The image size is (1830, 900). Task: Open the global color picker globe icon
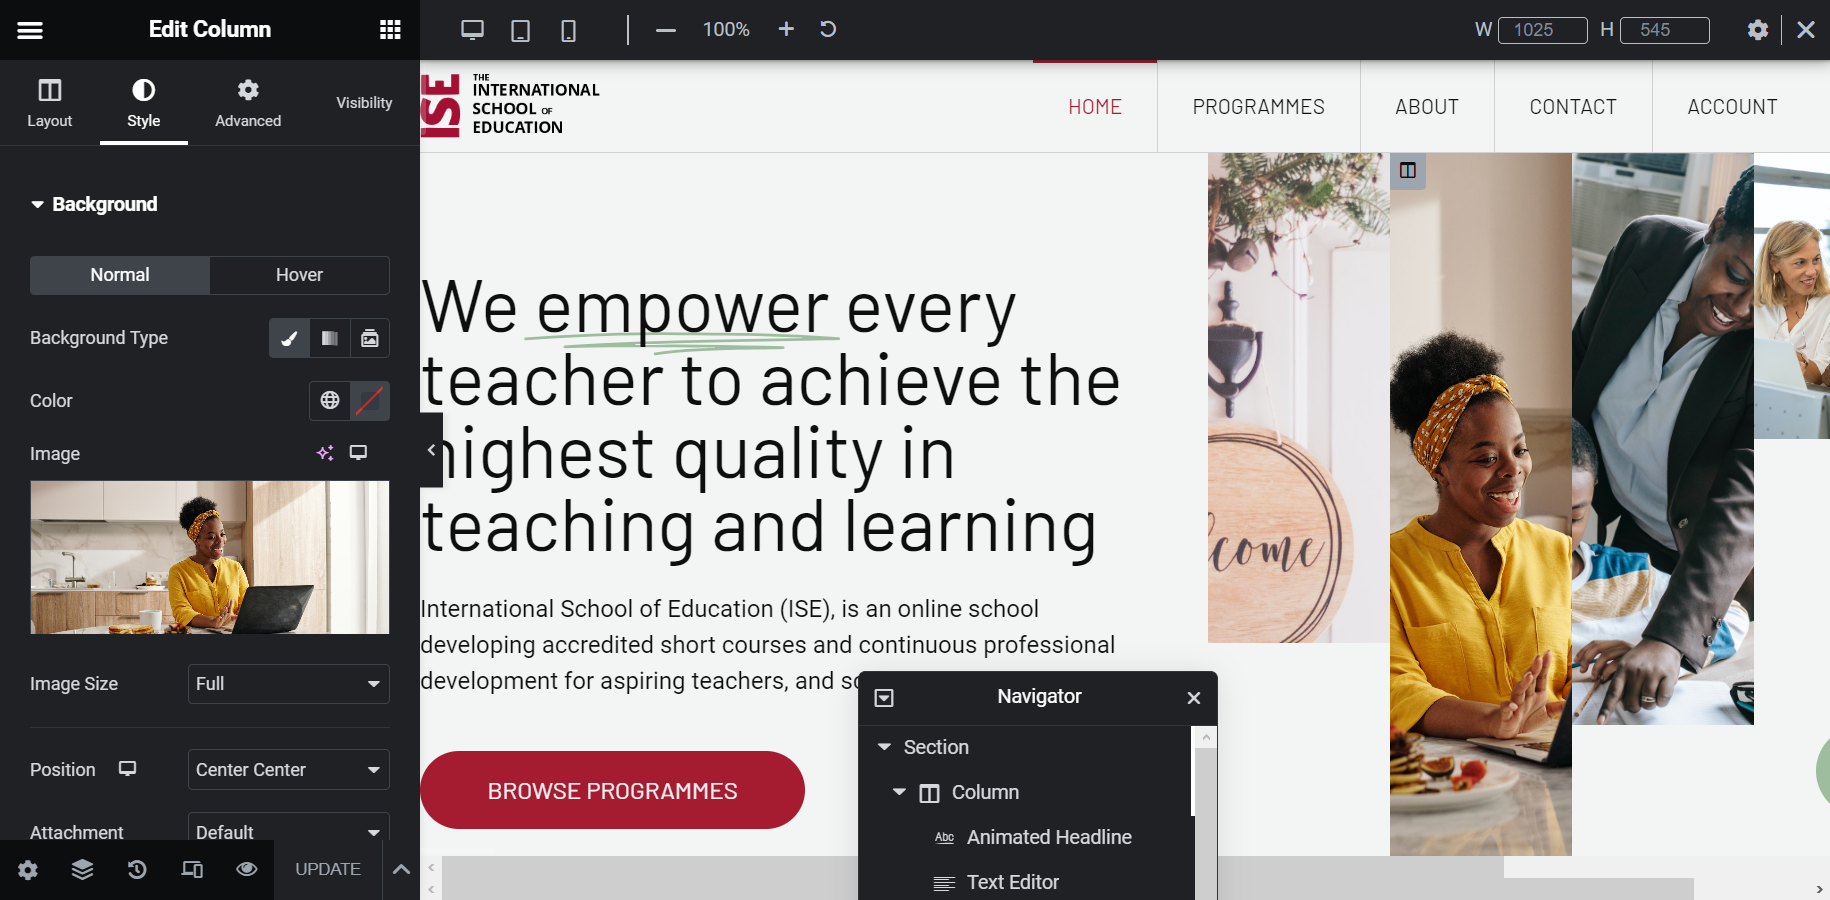(329, 400)
